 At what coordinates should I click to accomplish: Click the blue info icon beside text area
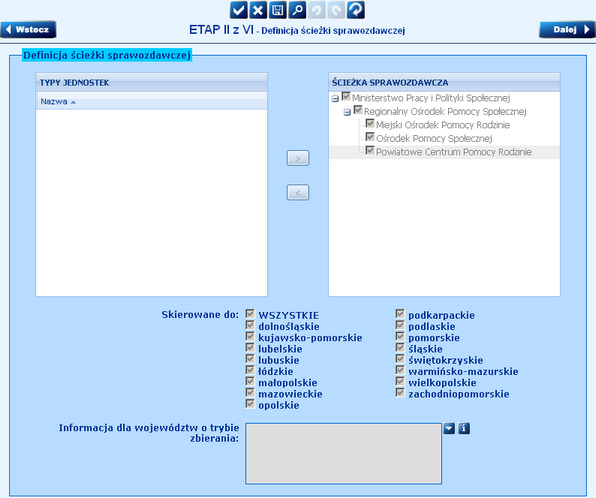pyautogui.click(x=464, y=428)
